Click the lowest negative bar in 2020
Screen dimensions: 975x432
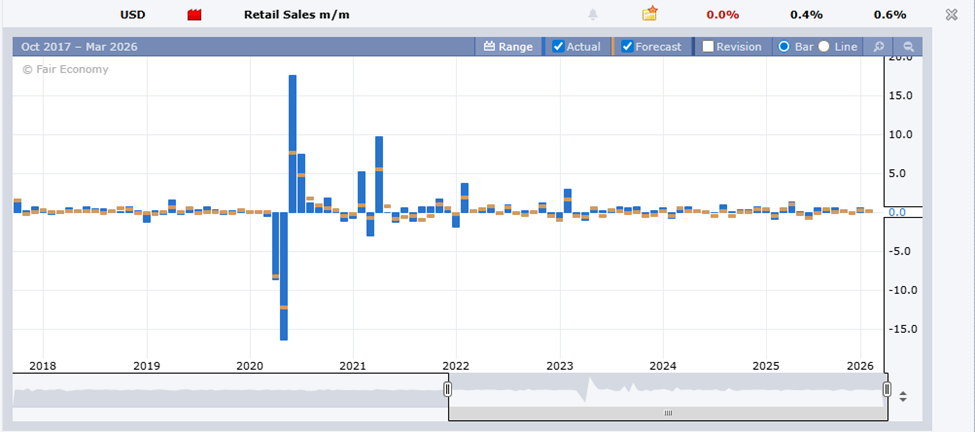point(284,276)
